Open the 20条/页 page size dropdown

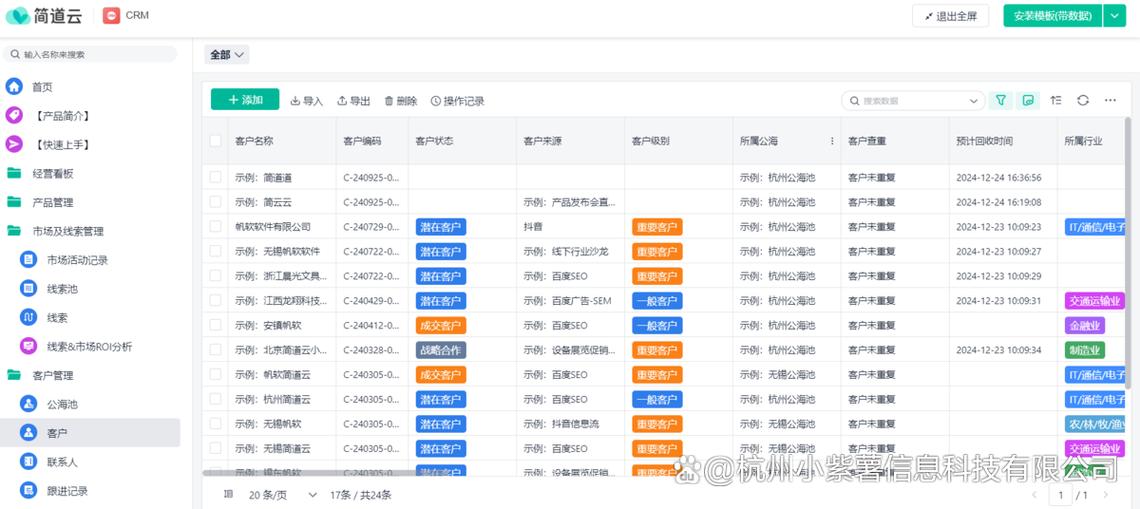click(x=283, y=494)
